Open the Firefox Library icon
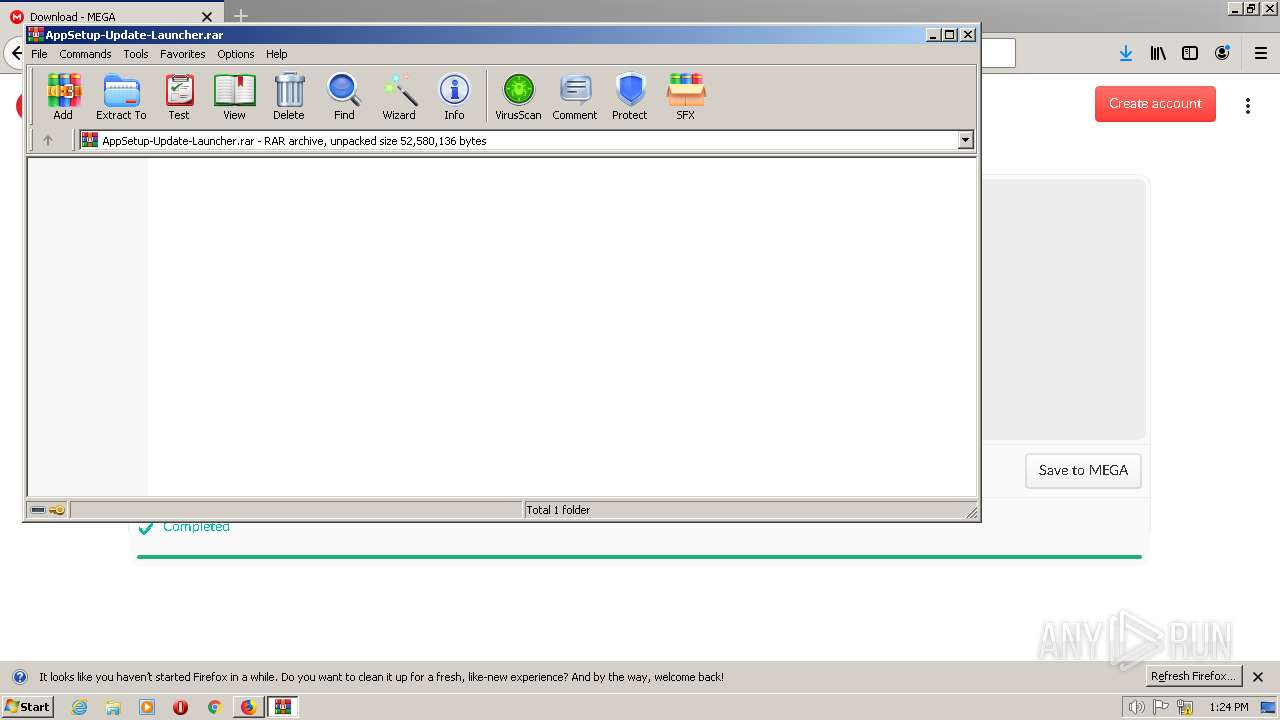 [x=1158, y=53]
